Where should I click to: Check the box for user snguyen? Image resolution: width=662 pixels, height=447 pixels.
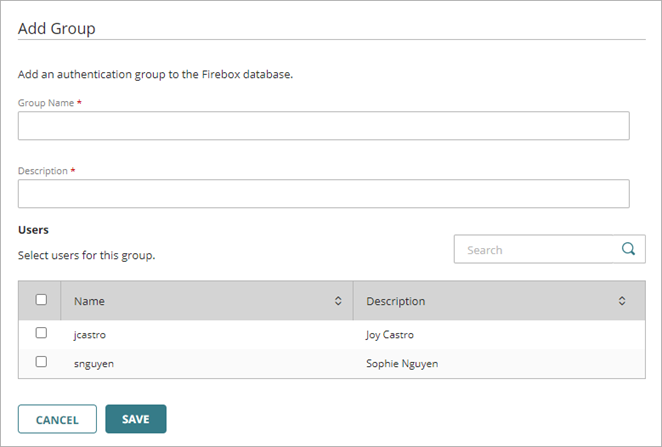click(41, 362)
